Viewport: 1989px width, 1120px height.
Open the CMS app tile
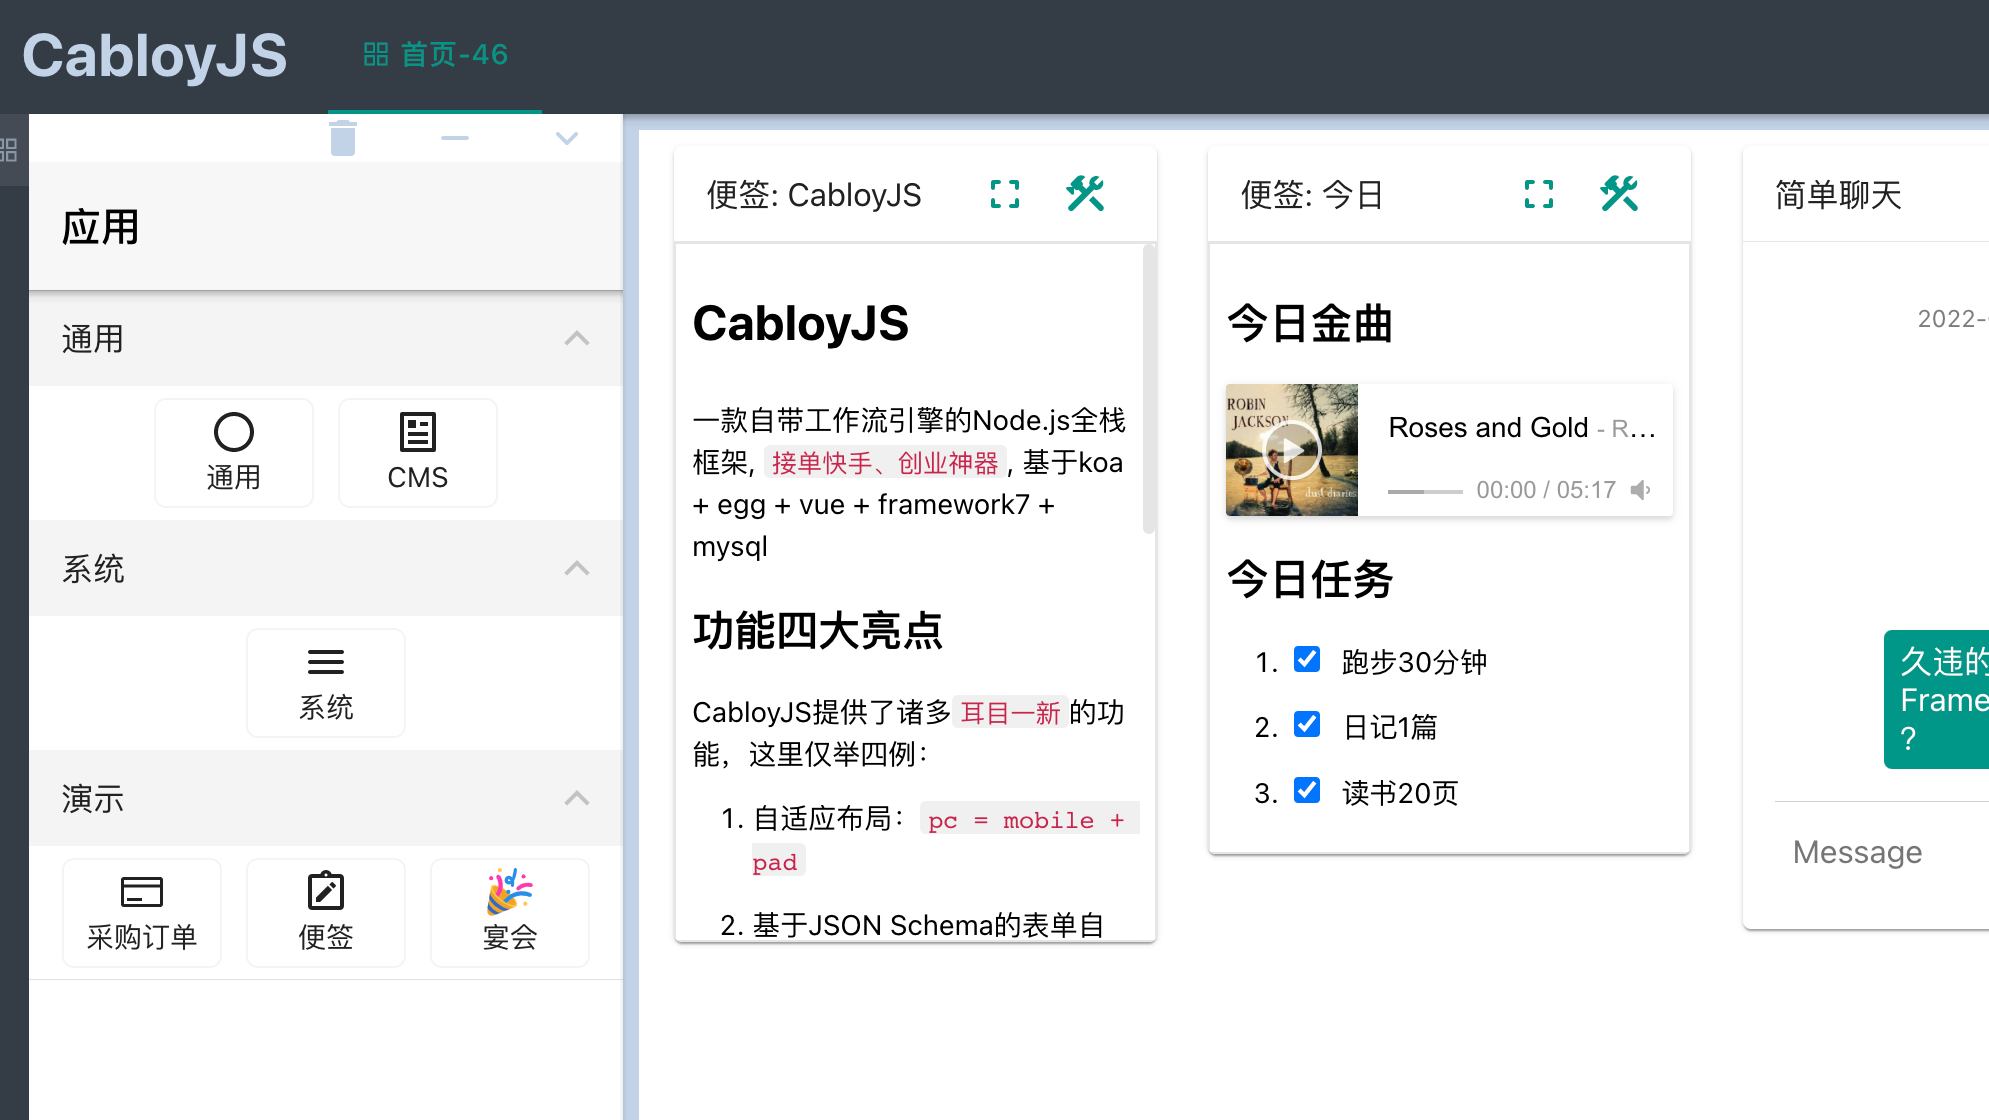point(418,452)
